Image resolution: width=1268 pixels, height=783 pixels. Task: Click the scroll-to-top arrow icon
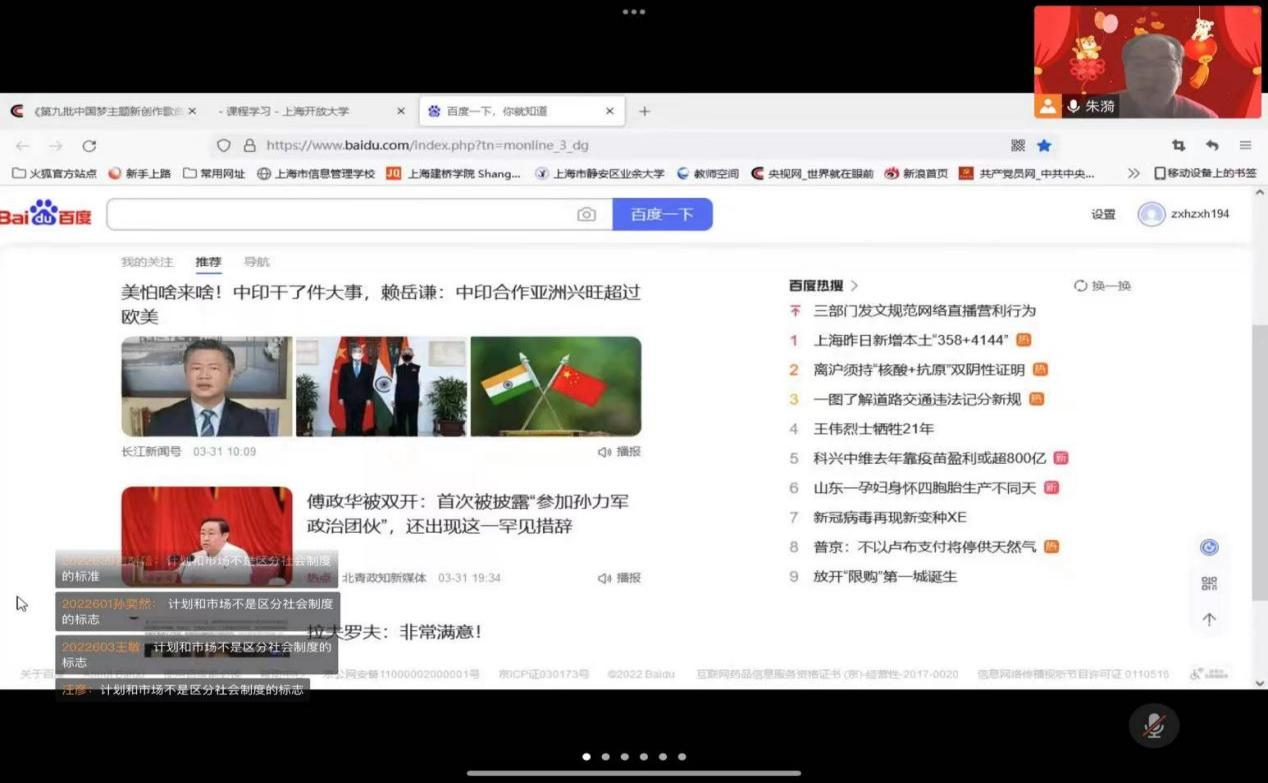(x=1209, y=619)
